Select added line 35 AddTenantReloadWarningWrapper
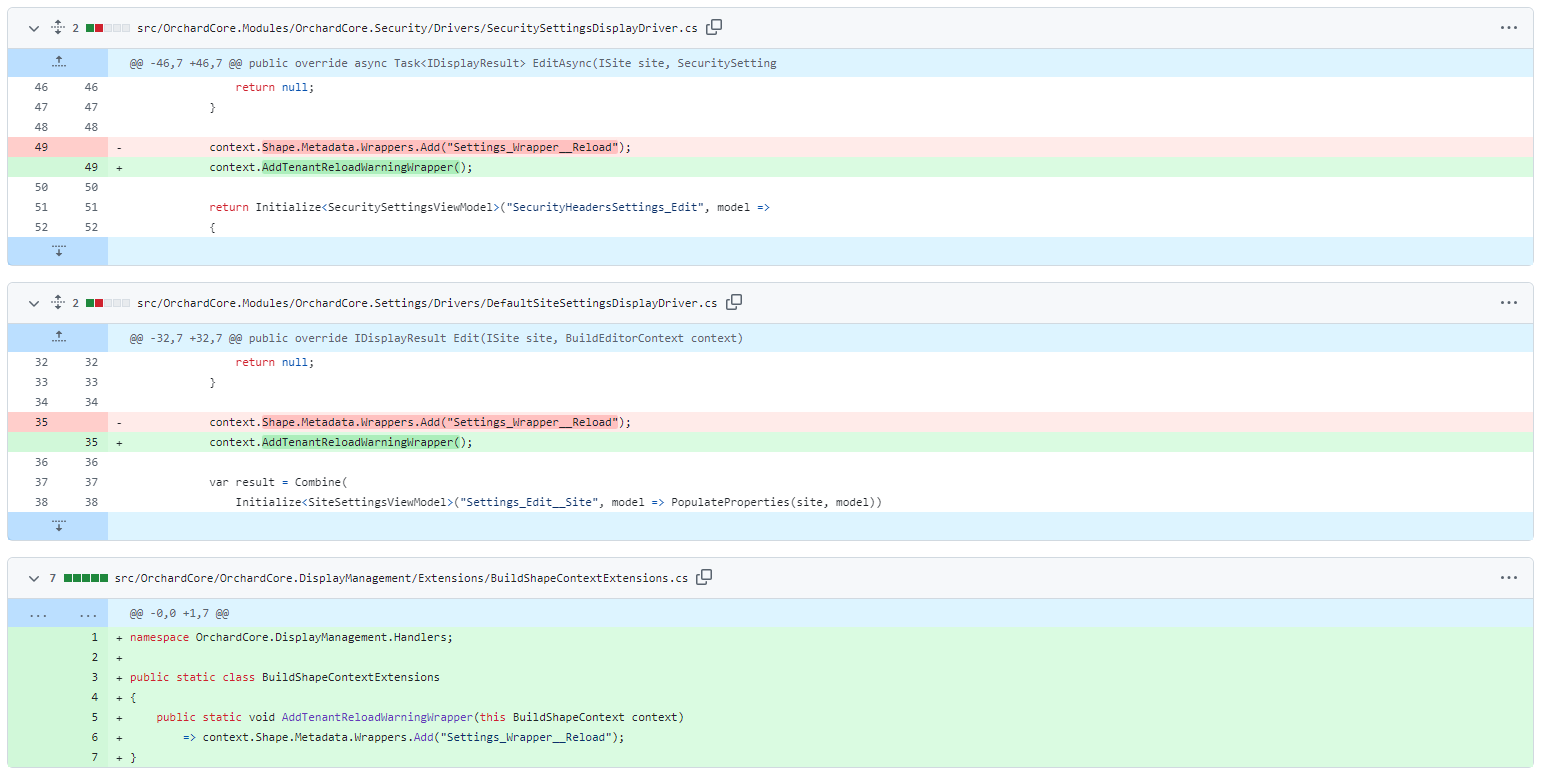The width and height of the screenshot is (1542, 779). (x=340, y=442)
